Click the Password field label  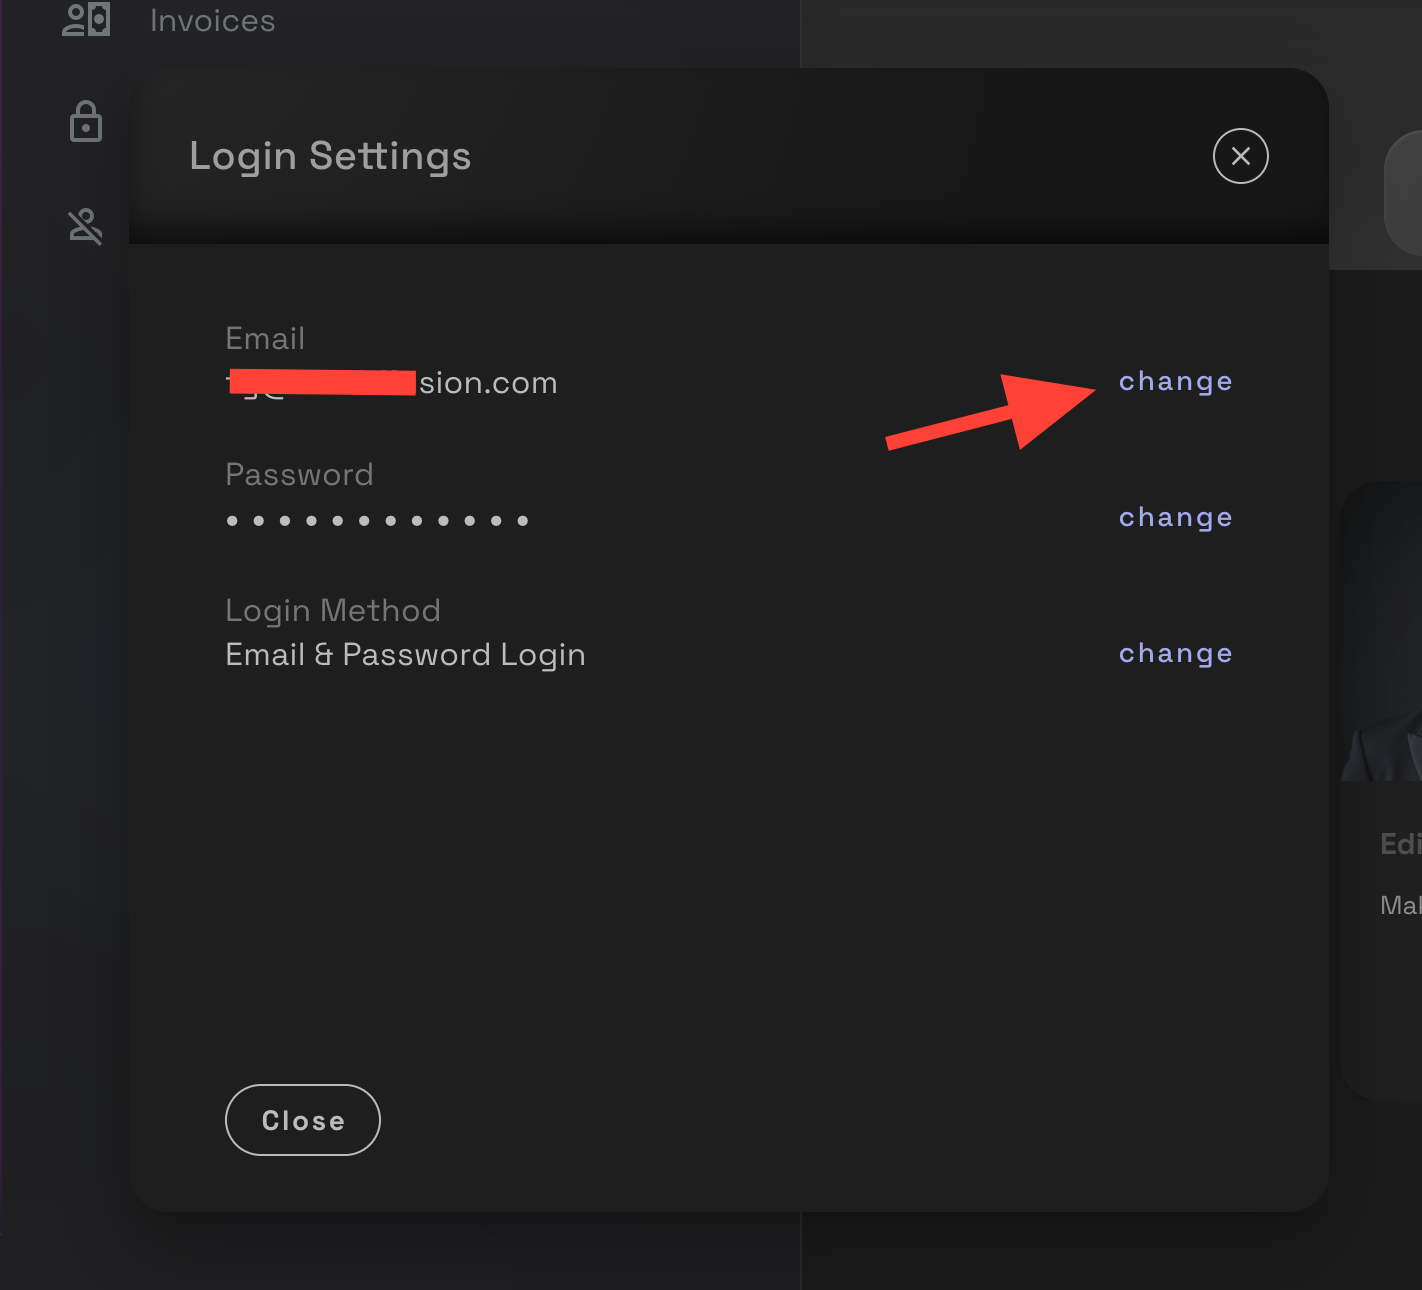click(299, 475)
